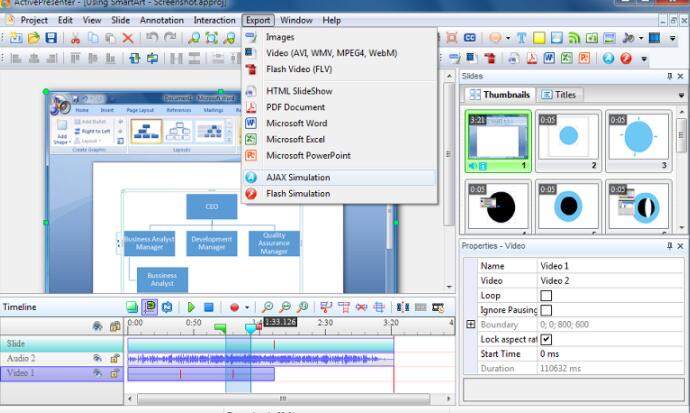The width and height of the screenshot is (690, 413).
Task: Undo the last action
Action: 152,38
